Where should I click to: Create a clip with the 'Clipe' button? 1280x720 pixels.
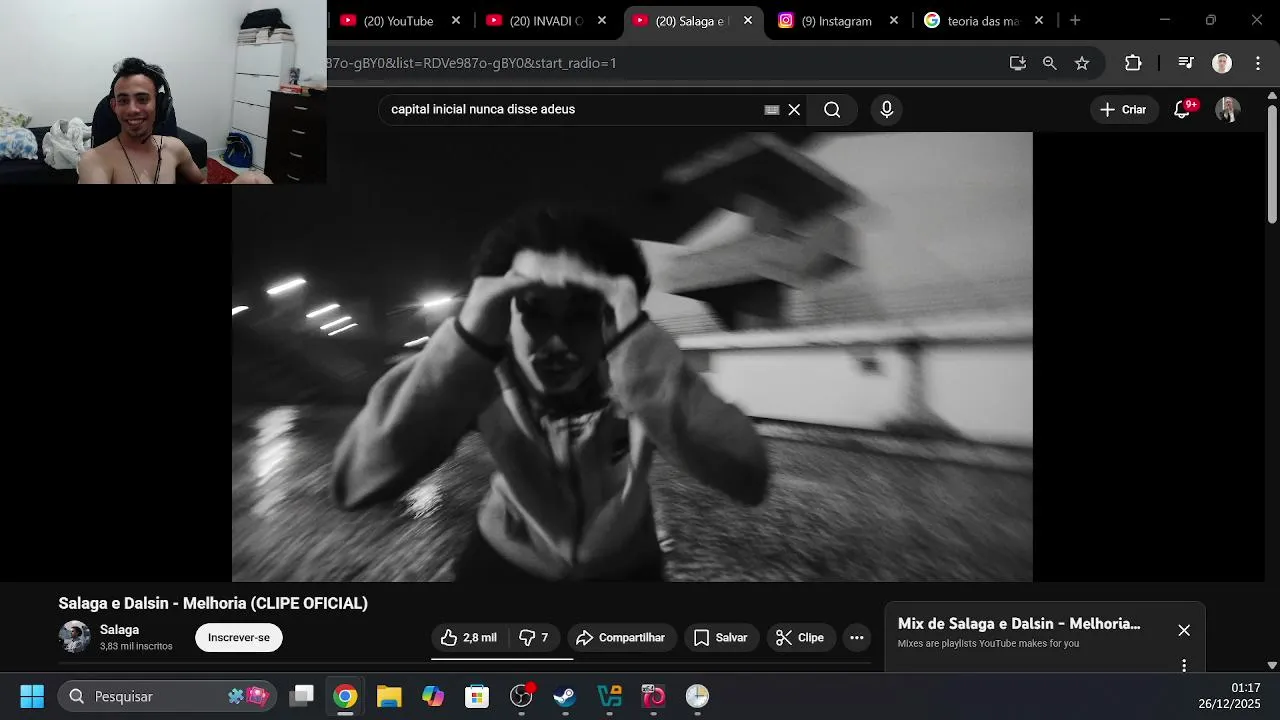pos(800,638)
